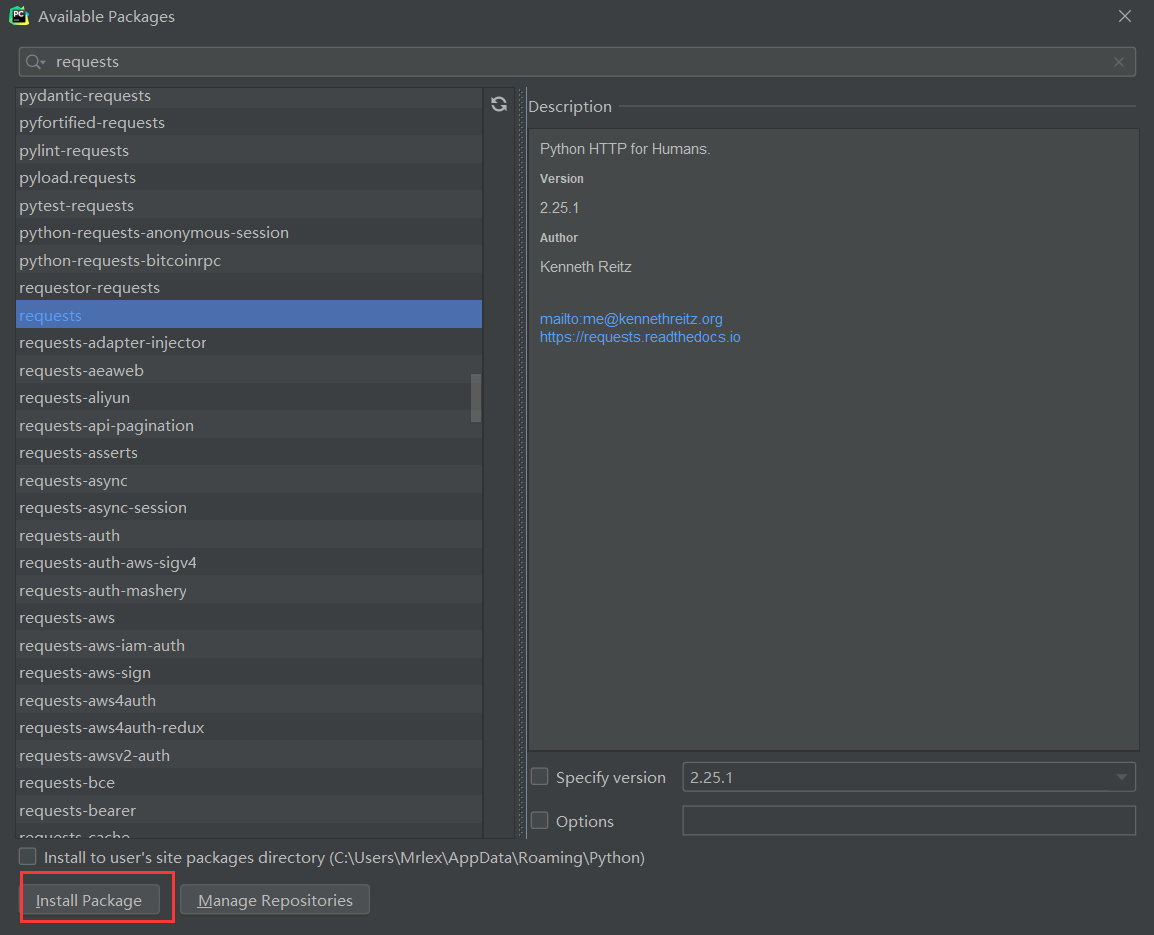Select requestor-requests package
The height and width of the screenshot is (935, 1154).
(249, 288)
